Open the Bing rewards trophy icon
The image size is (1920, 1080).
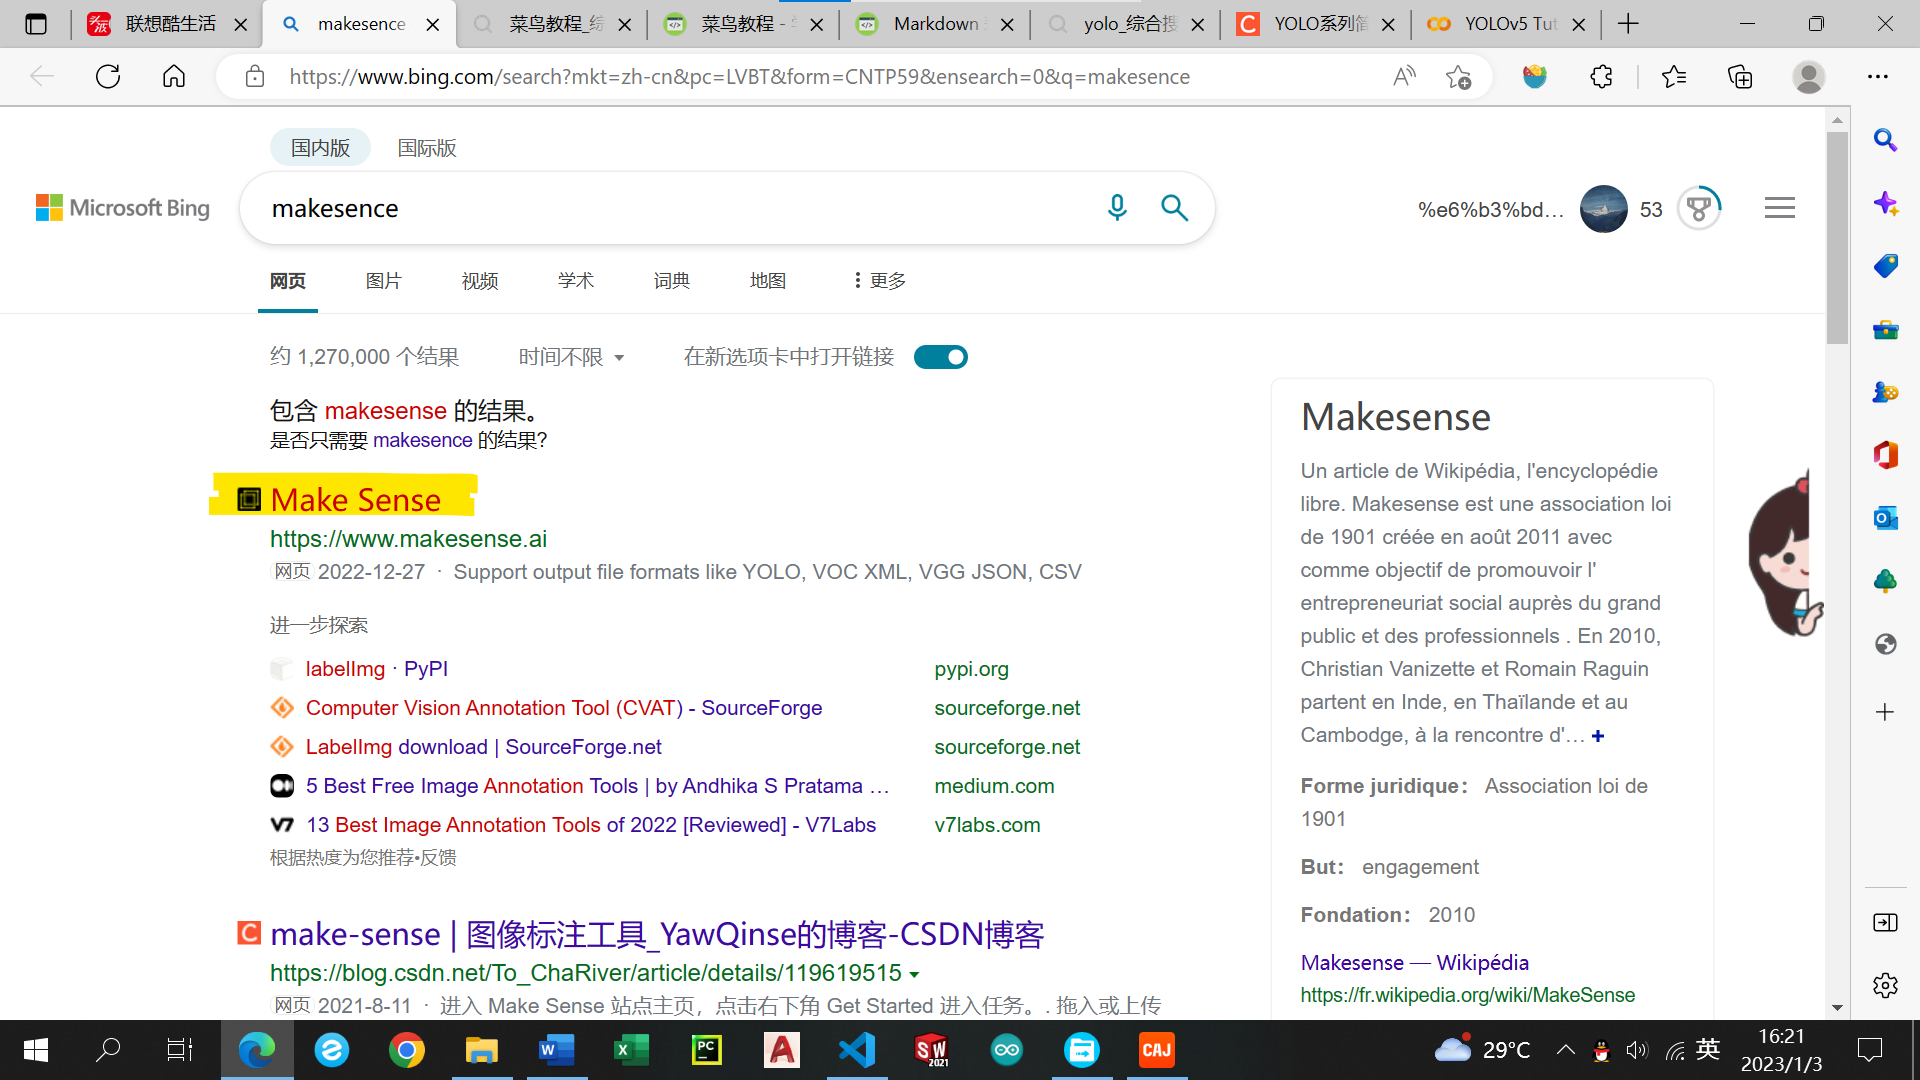tap(1698, 209)
